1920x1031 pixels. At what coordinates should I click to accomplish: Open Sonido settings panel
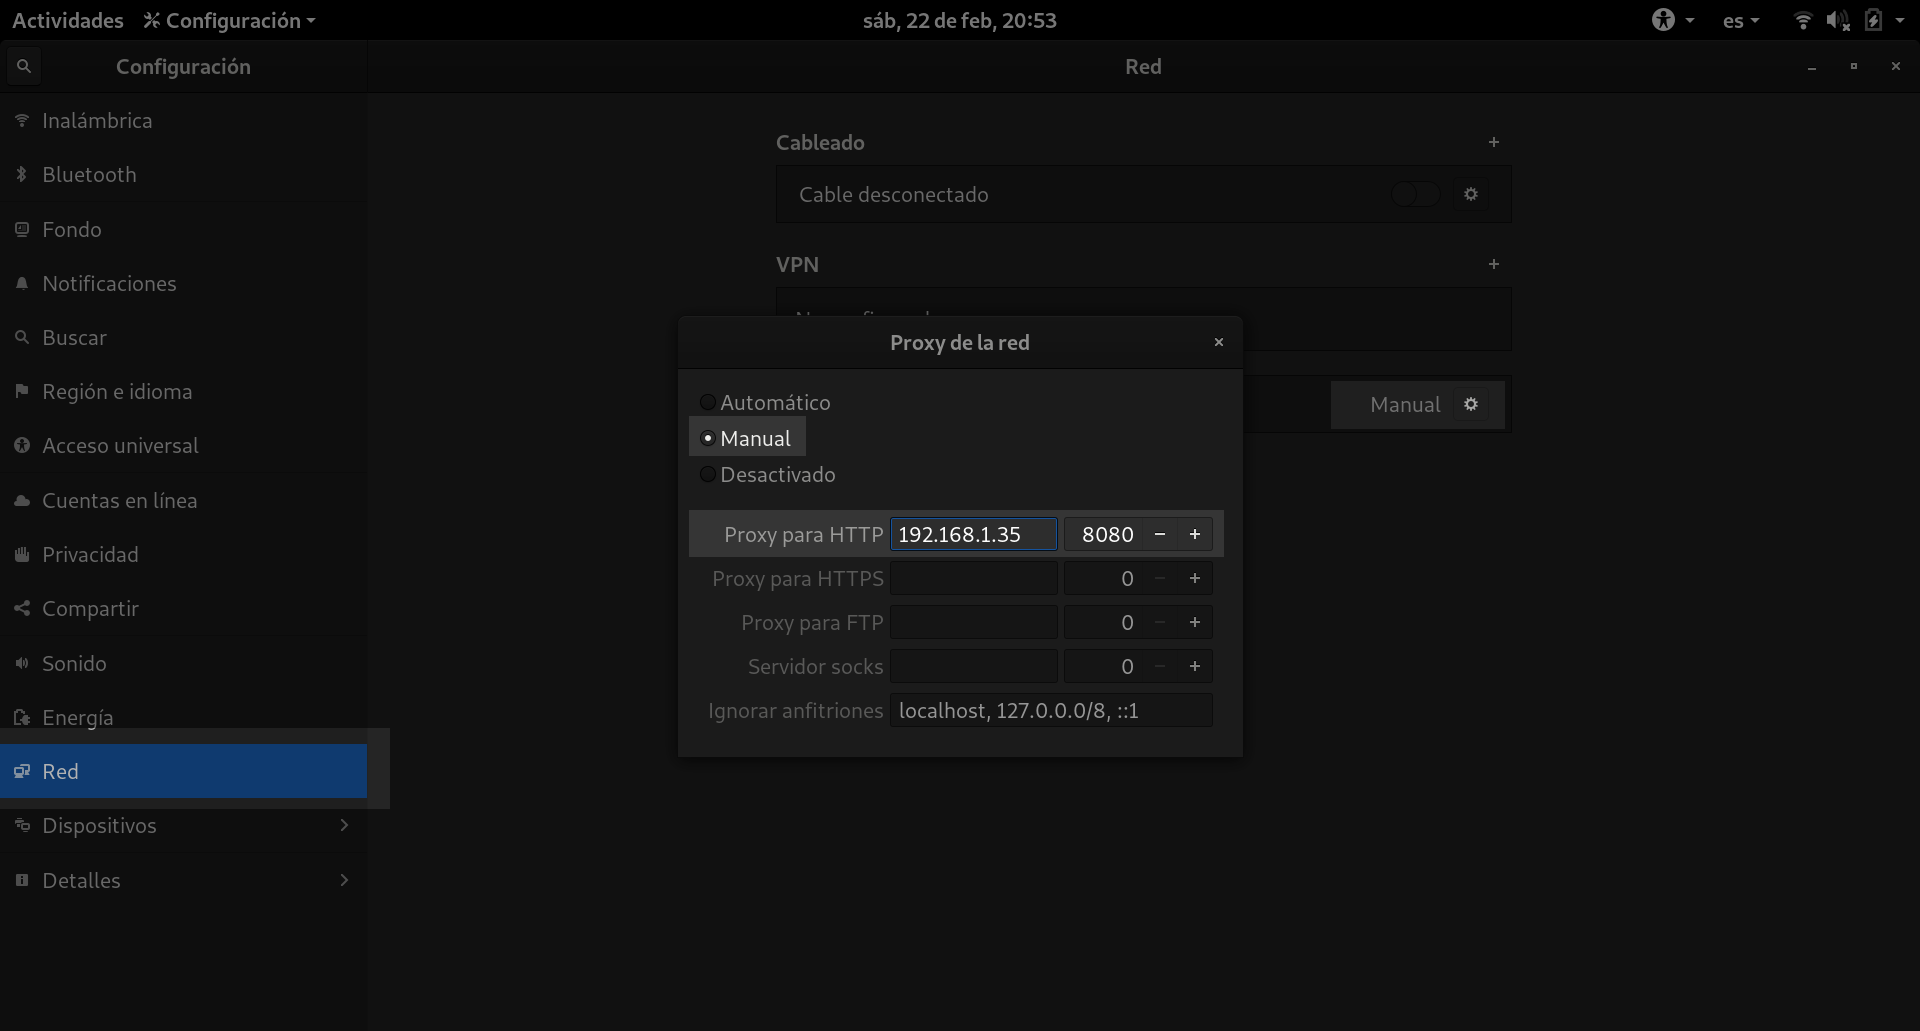(183, 664)
